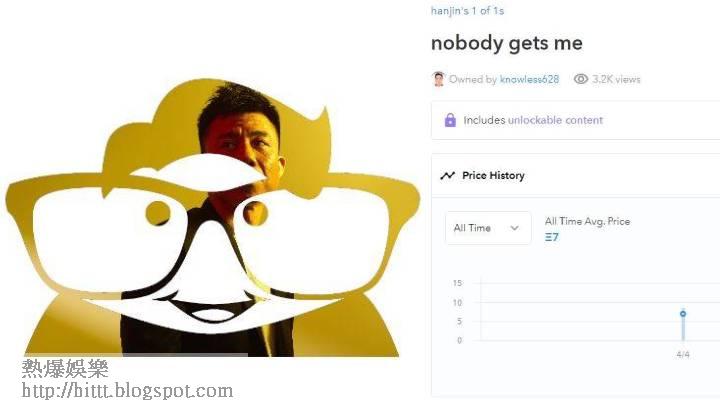Screen dimensions: 720x405
Task: Click the eye icon beside 3.2K views
Action: (580, 79)
